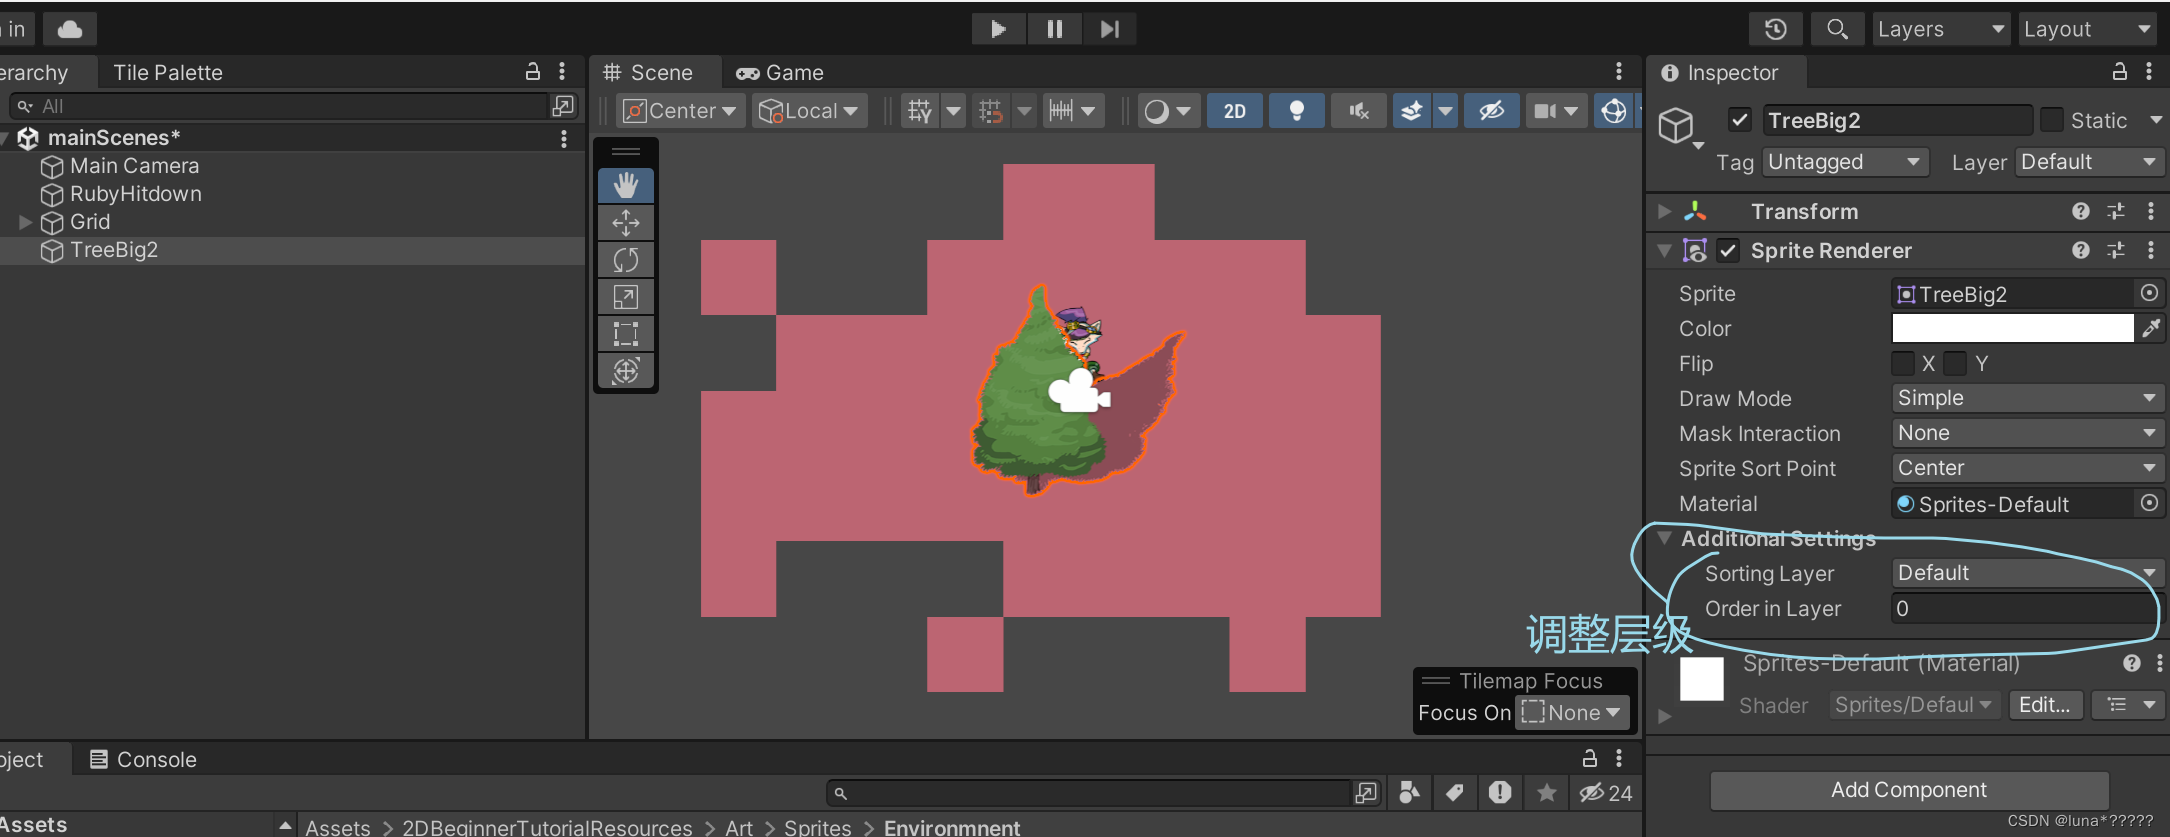2170x837 pixels.
Task: Select the Hand view tool
Action: (x=626, y=185)
